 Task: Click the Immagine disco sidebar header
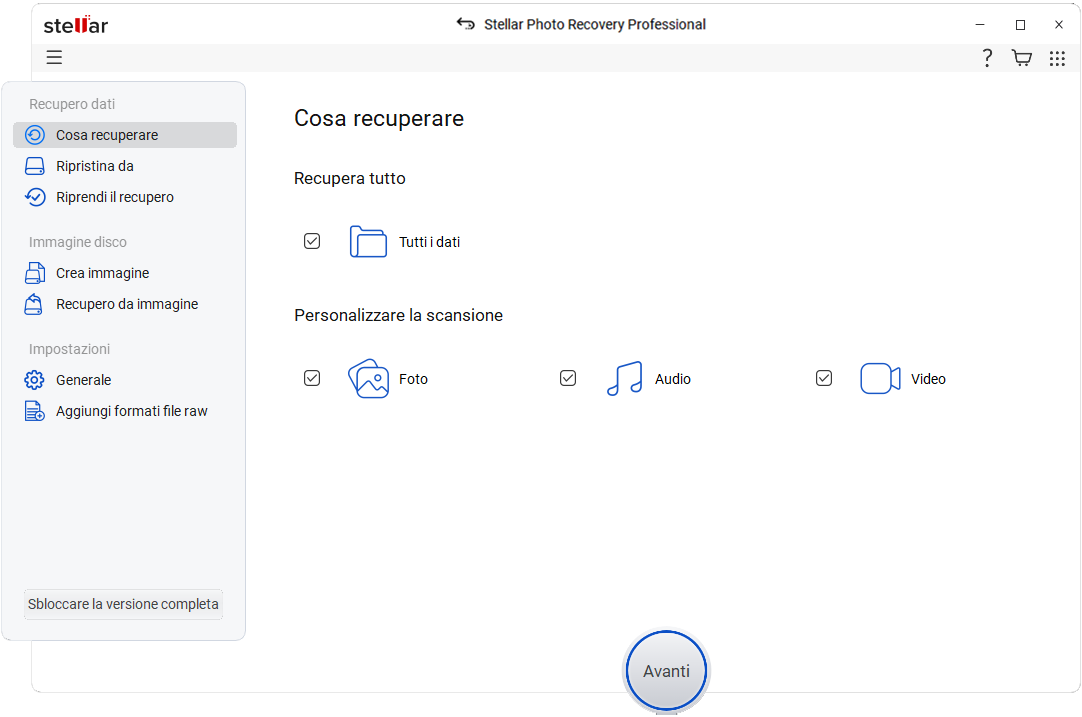[x=78, y=242]
